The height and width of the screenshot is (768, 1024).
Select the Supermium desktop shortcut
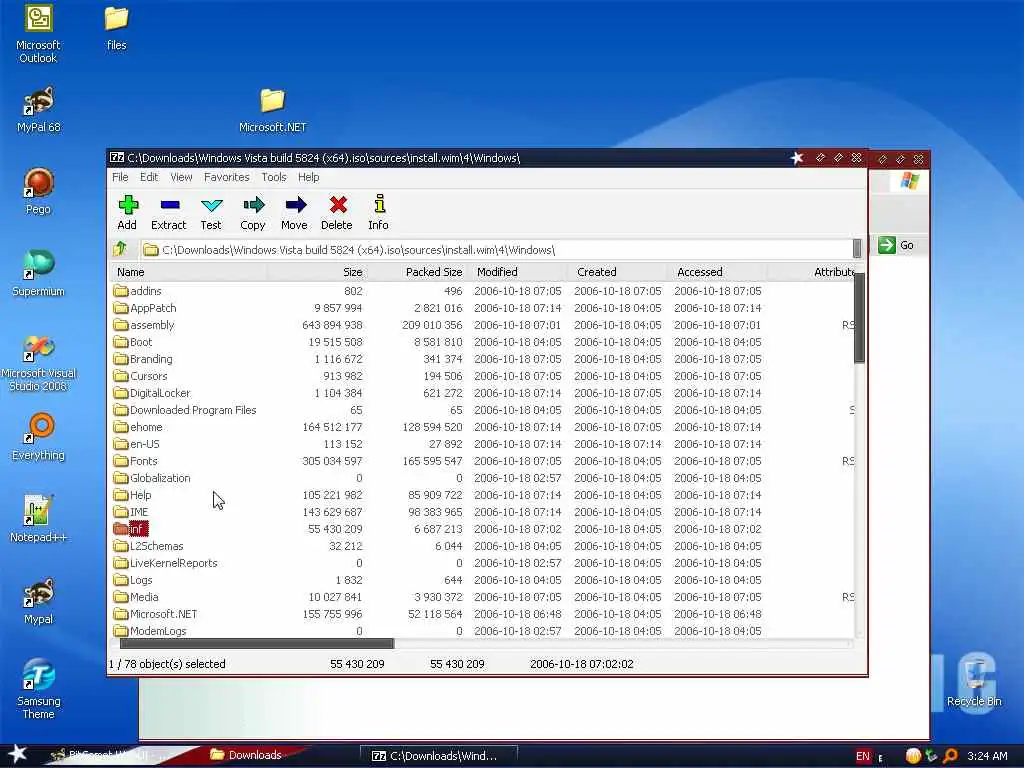(x=39, y=273)
